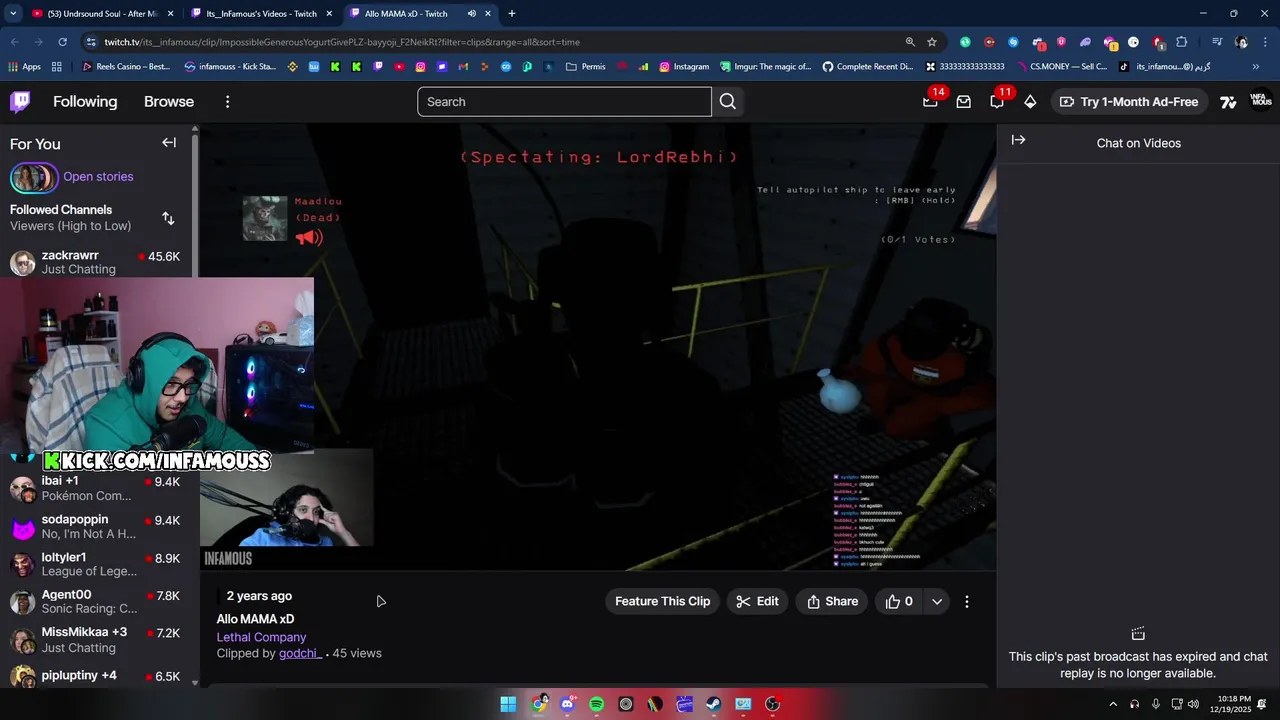The width and height of the screenshot is (1280, 720).
Task: Reload the page
Action: tap(62, 42)
